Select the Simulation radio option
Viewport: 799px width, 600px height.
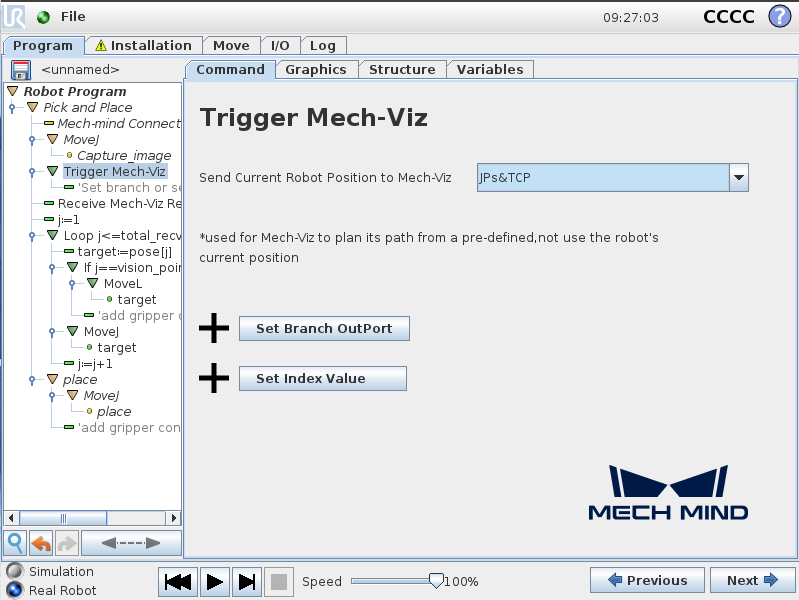(15, 571)
